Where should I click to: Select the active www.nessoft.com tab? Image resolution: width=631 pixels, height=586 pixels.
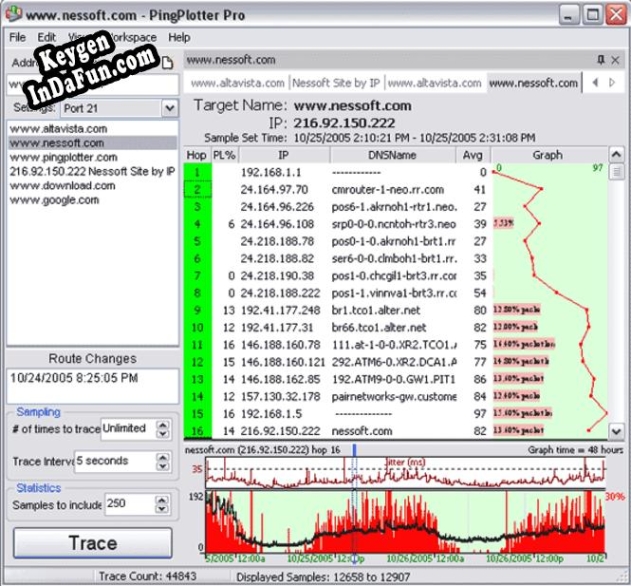tap(534, 83)
